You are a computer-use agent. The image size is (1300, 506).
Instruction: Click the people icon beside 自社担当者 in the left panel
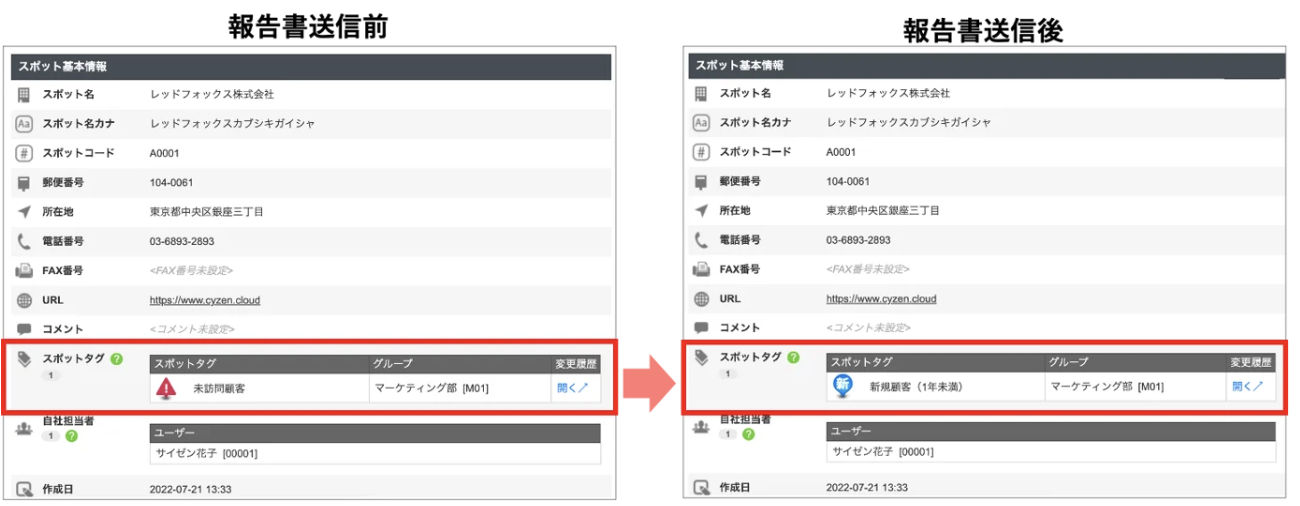pos(25,427)
